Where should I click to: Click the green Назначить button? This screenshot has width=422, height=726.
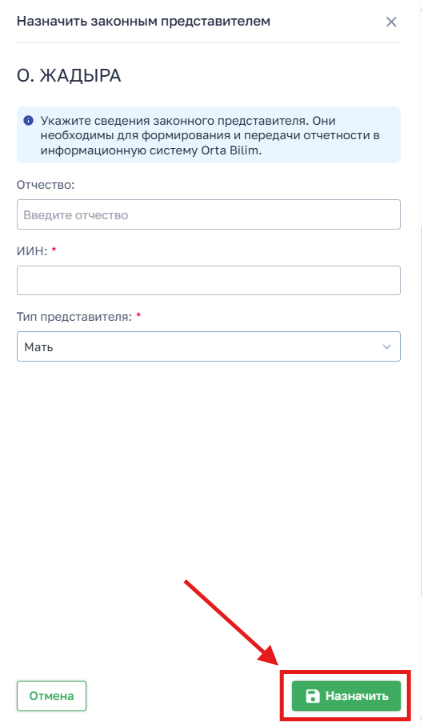(x=346, y=696)
